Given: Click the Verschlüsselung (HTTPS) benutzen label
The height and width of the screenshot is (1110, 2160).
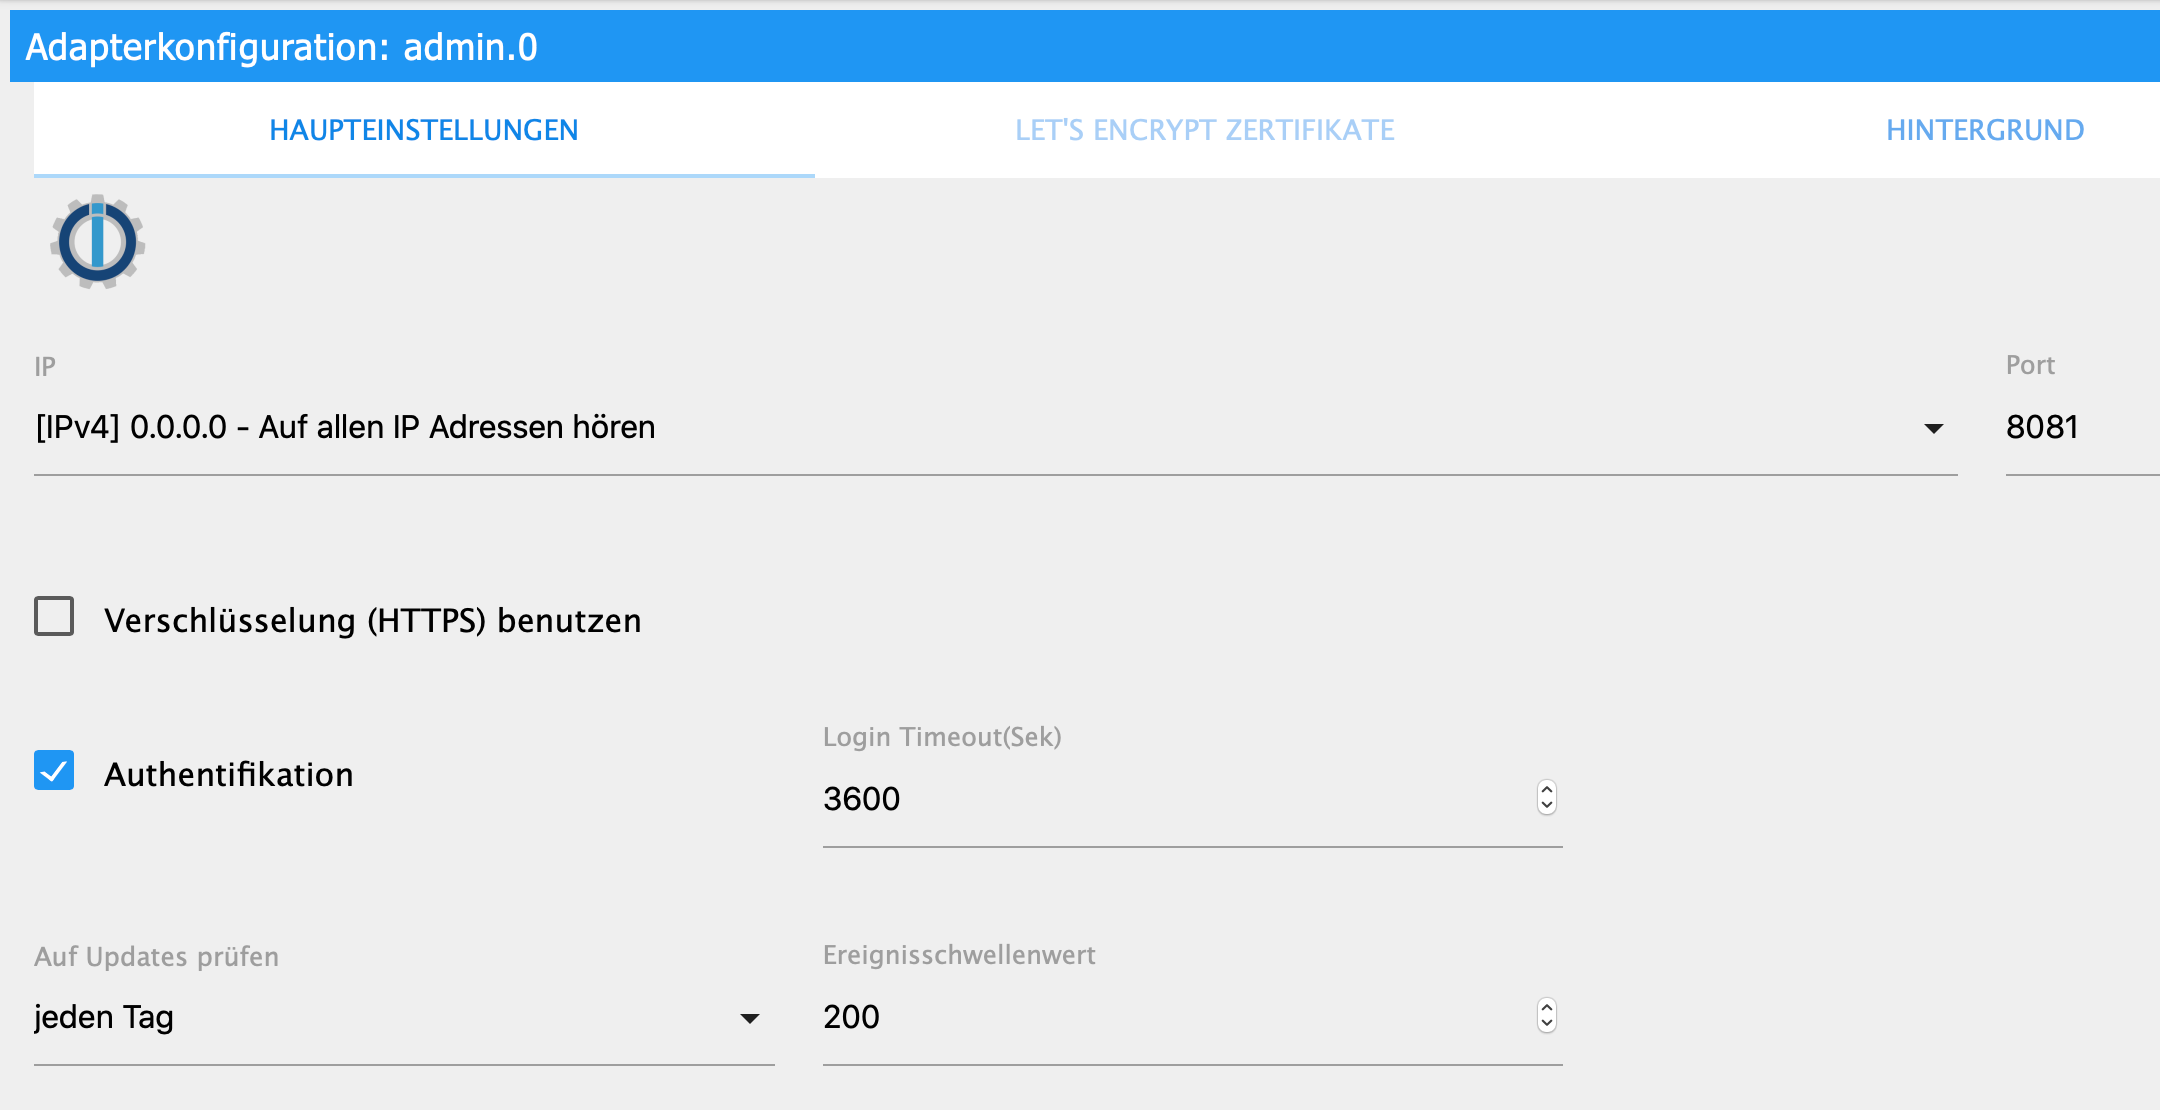Looking at the screenshot, I should [x=372, y=621].
